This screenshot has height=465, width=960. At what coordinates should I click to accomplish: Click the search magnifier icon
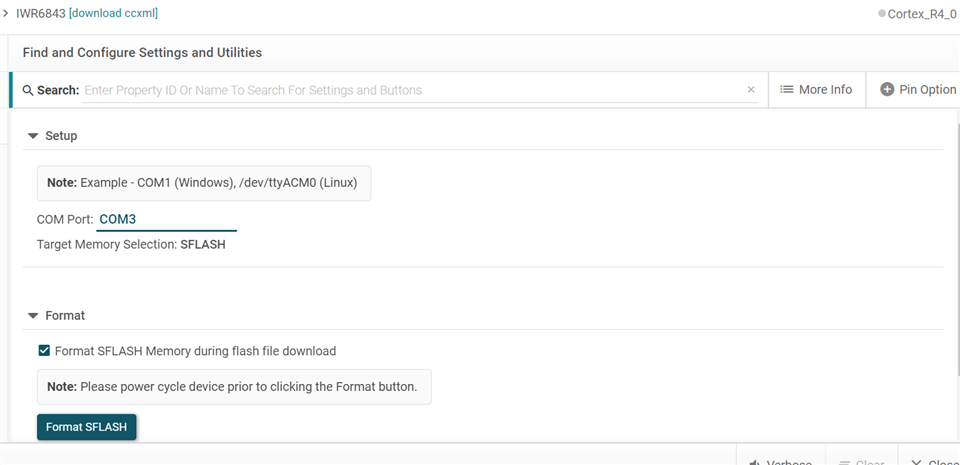(28, 90)
